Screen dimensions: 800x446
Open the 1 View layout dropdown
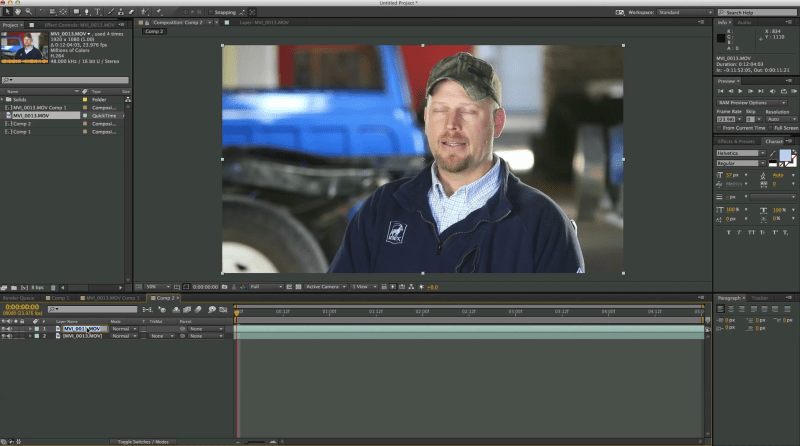click(364, 287)
